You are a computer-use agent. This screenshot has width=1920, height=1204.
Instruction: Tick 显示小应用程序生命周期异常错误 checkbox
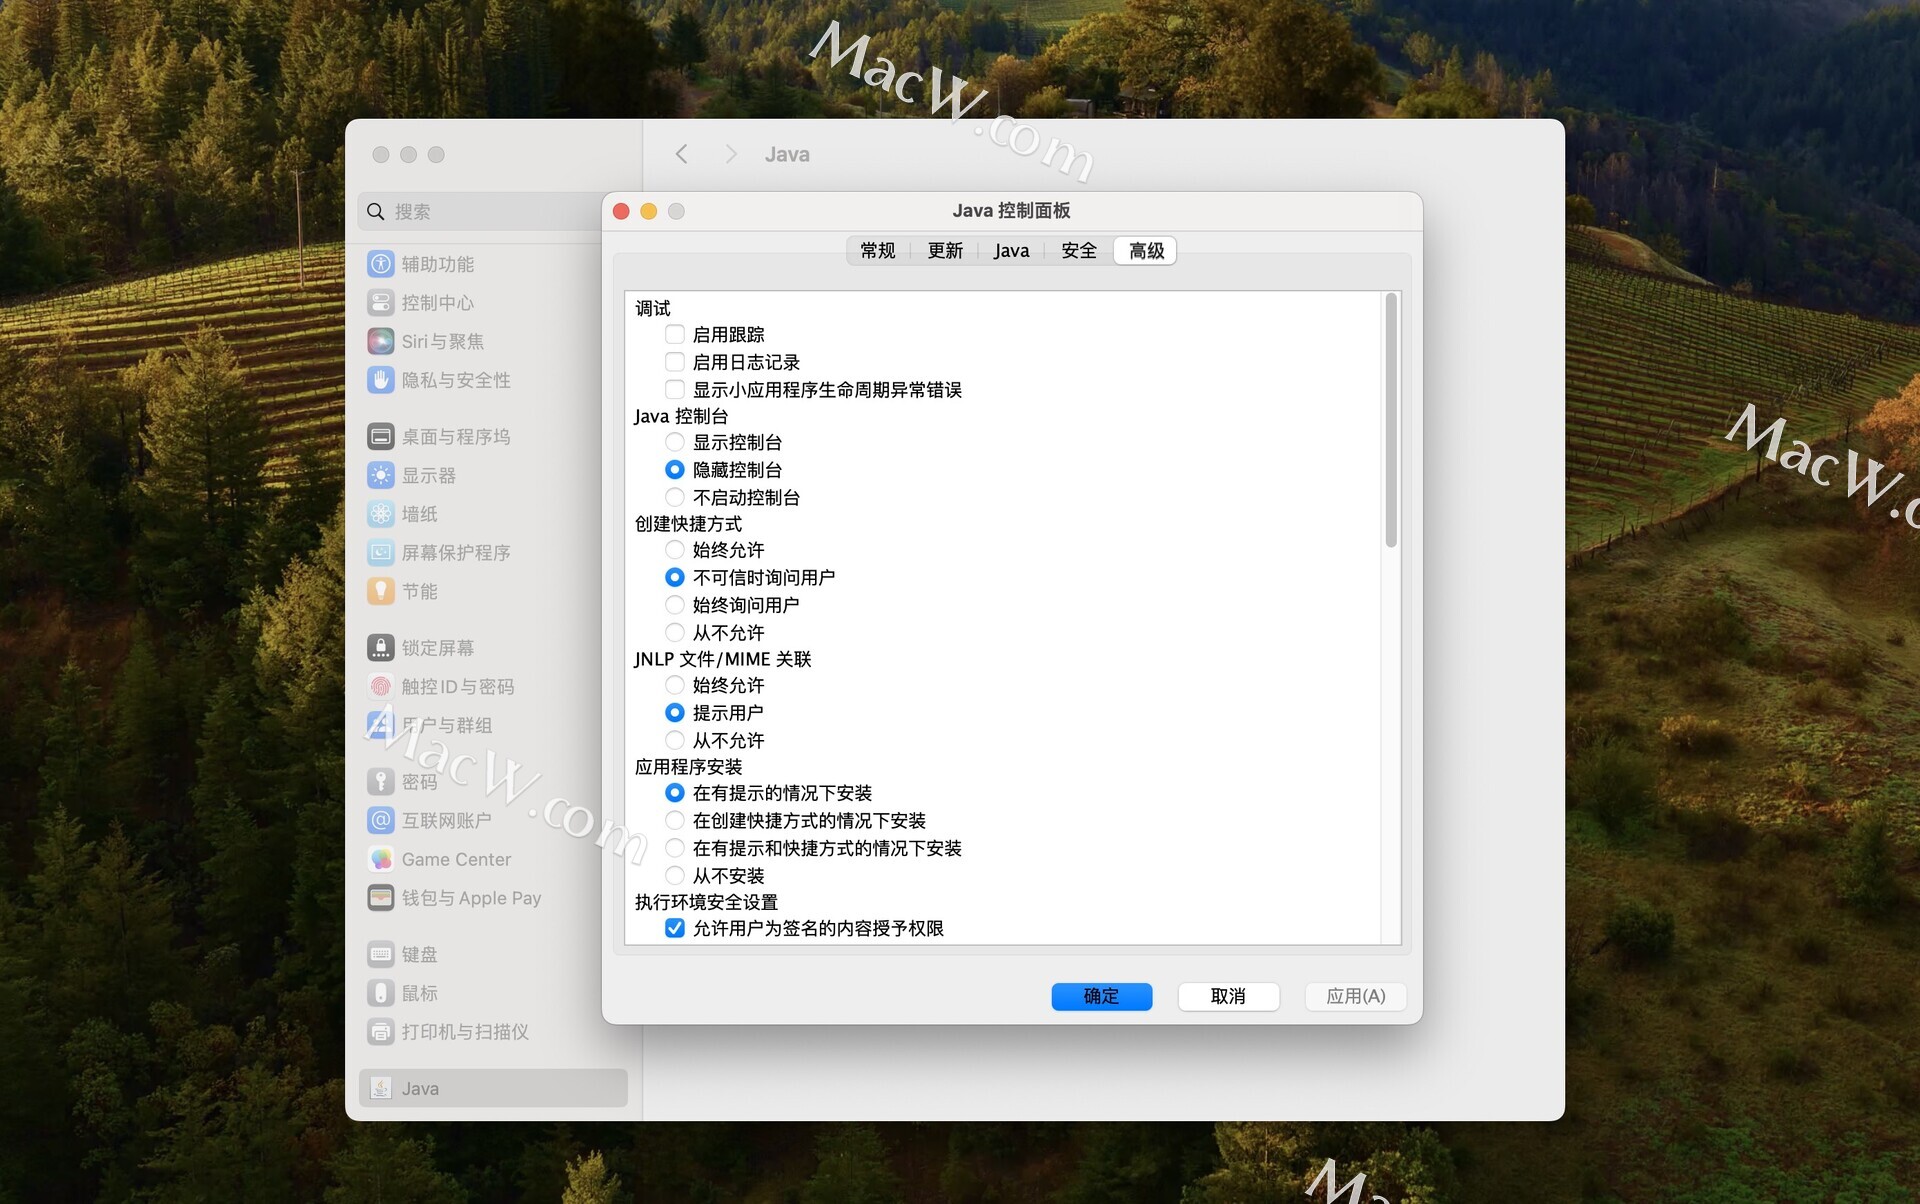tap(675, 390)
